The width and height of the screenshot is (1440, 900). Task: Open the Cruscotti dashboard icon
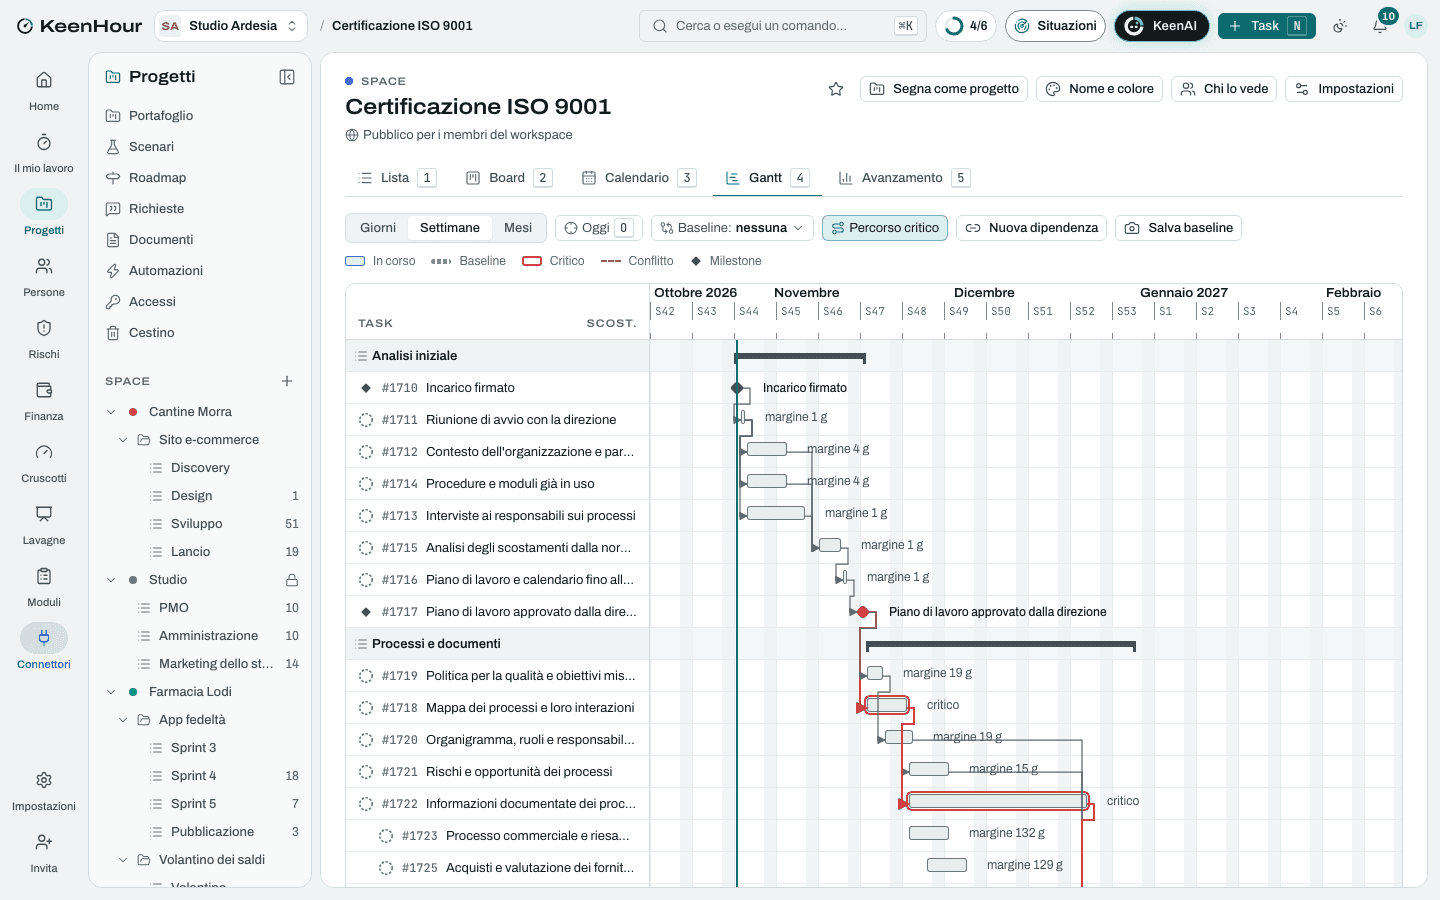[x=44, y=452]
